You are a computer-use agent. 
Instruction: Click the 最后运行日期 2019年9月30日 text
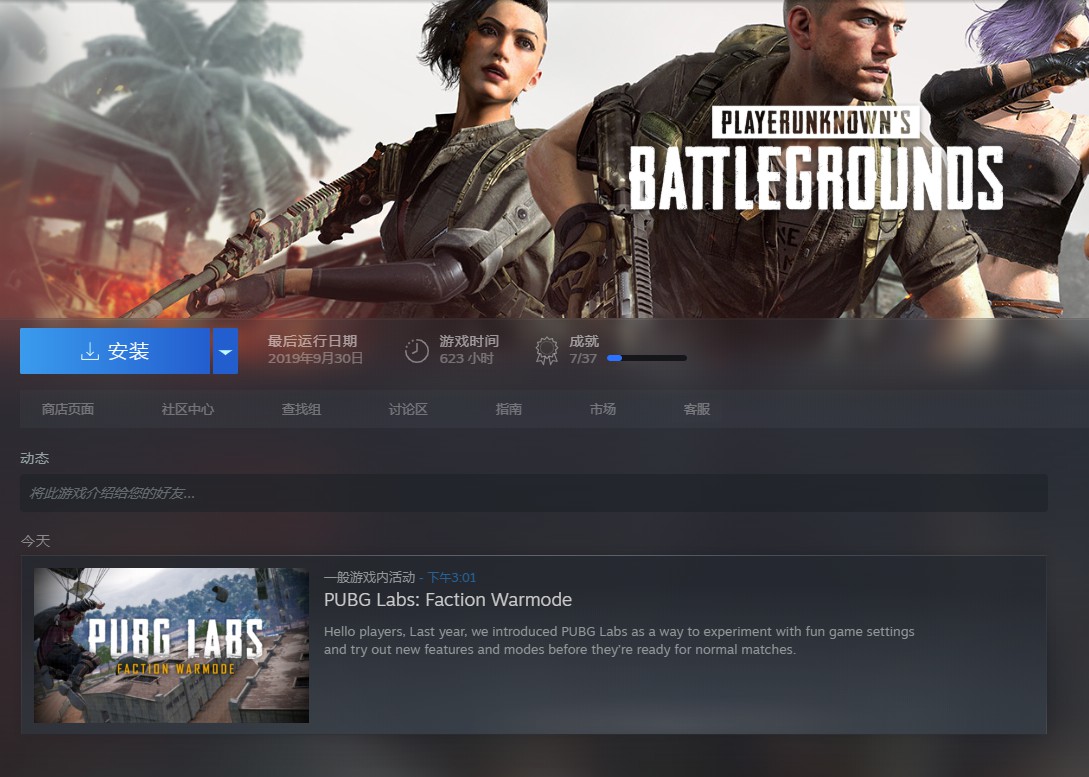pyautogui.click(x=315, y=350)
